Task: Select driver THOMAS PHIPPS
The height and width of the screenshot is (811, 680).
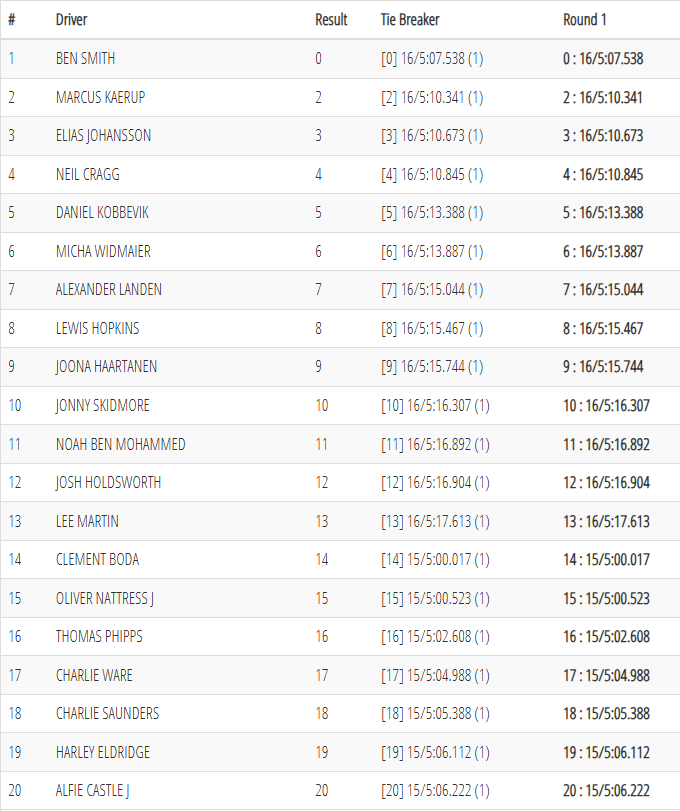Action: coord(101,636)
